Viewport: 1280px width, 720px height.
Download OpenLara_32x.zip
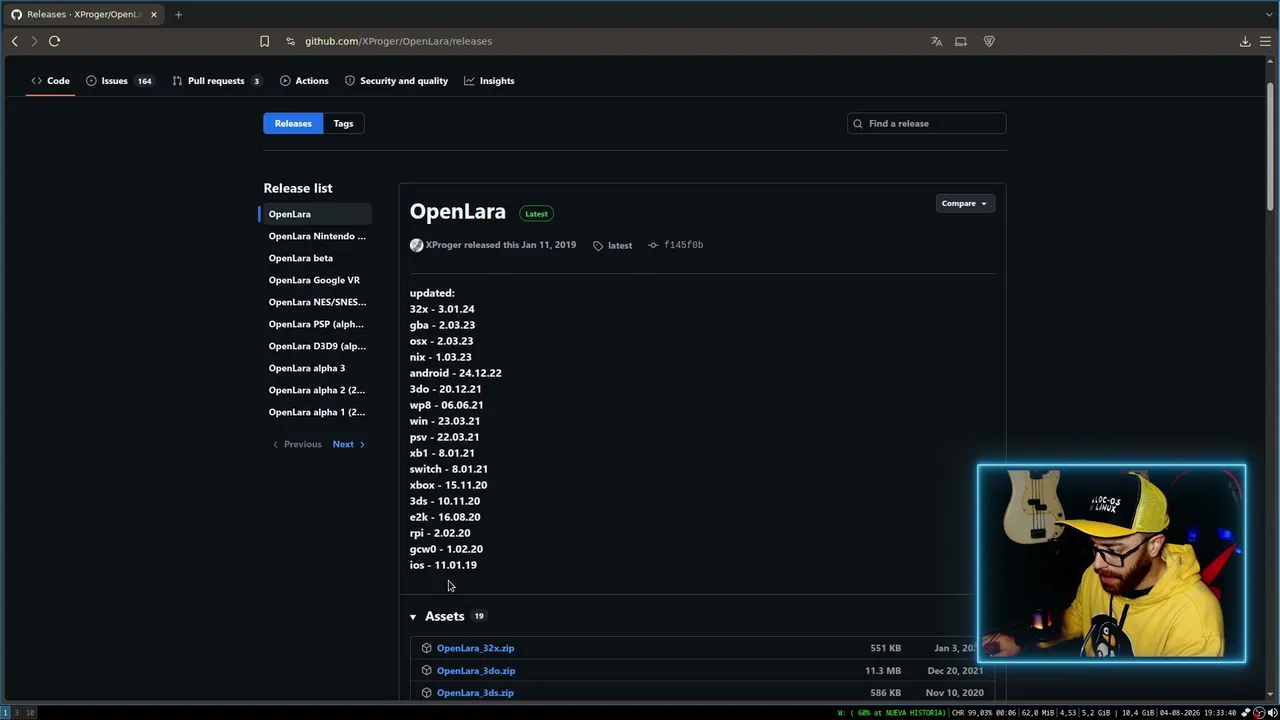(x=475, y=648)
